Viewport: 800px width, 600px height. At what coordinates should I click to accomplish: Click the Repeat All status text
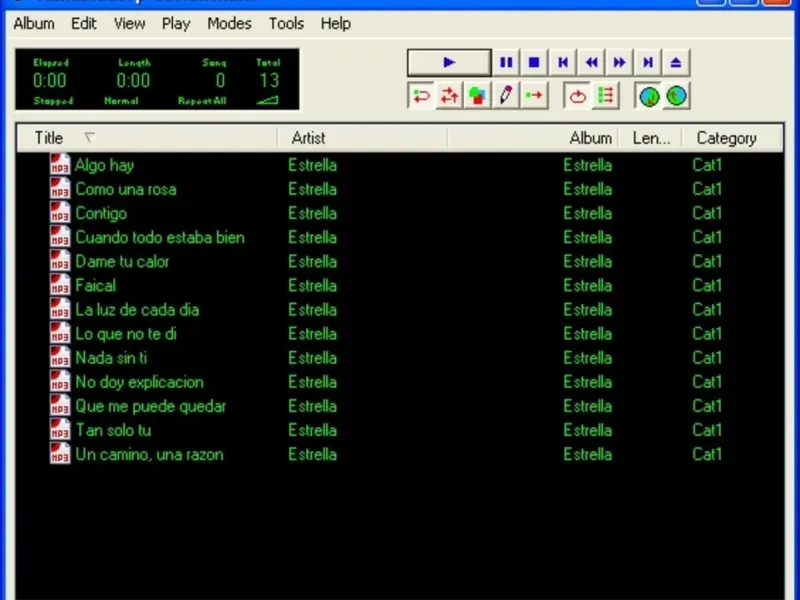[x=202, y=101]
